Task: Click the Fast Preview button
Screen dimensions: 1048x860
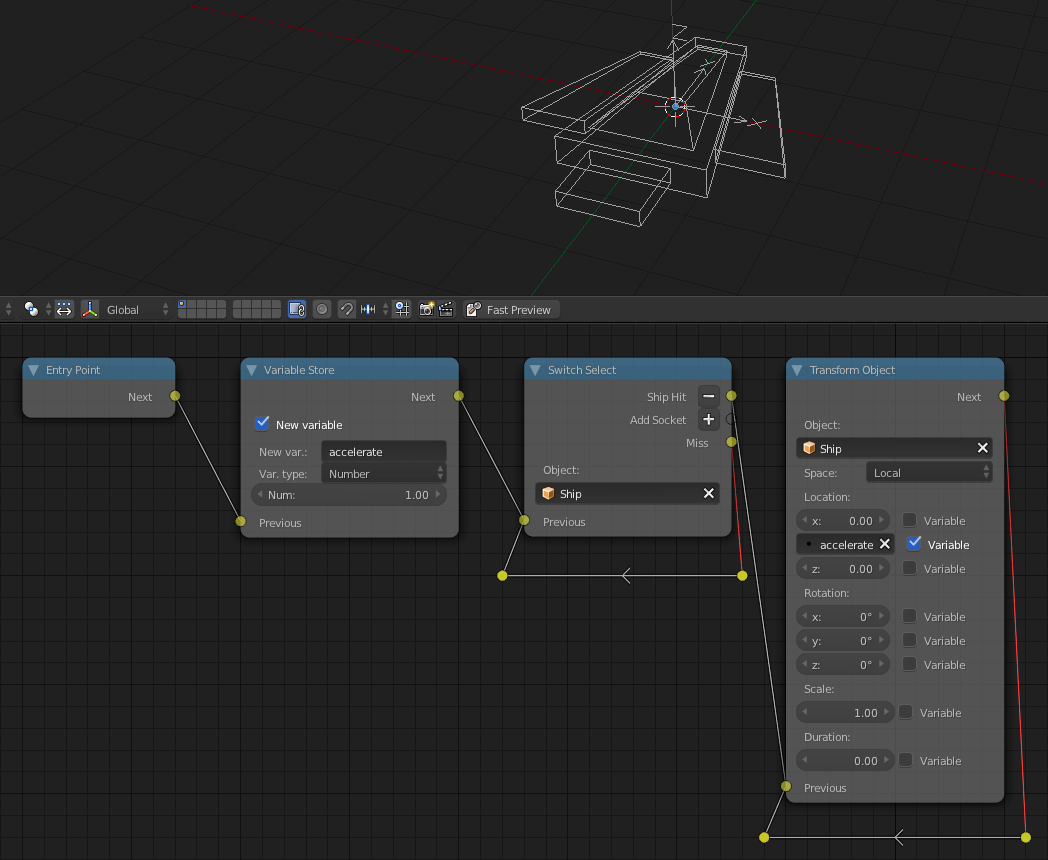Action: coord(510,310)
